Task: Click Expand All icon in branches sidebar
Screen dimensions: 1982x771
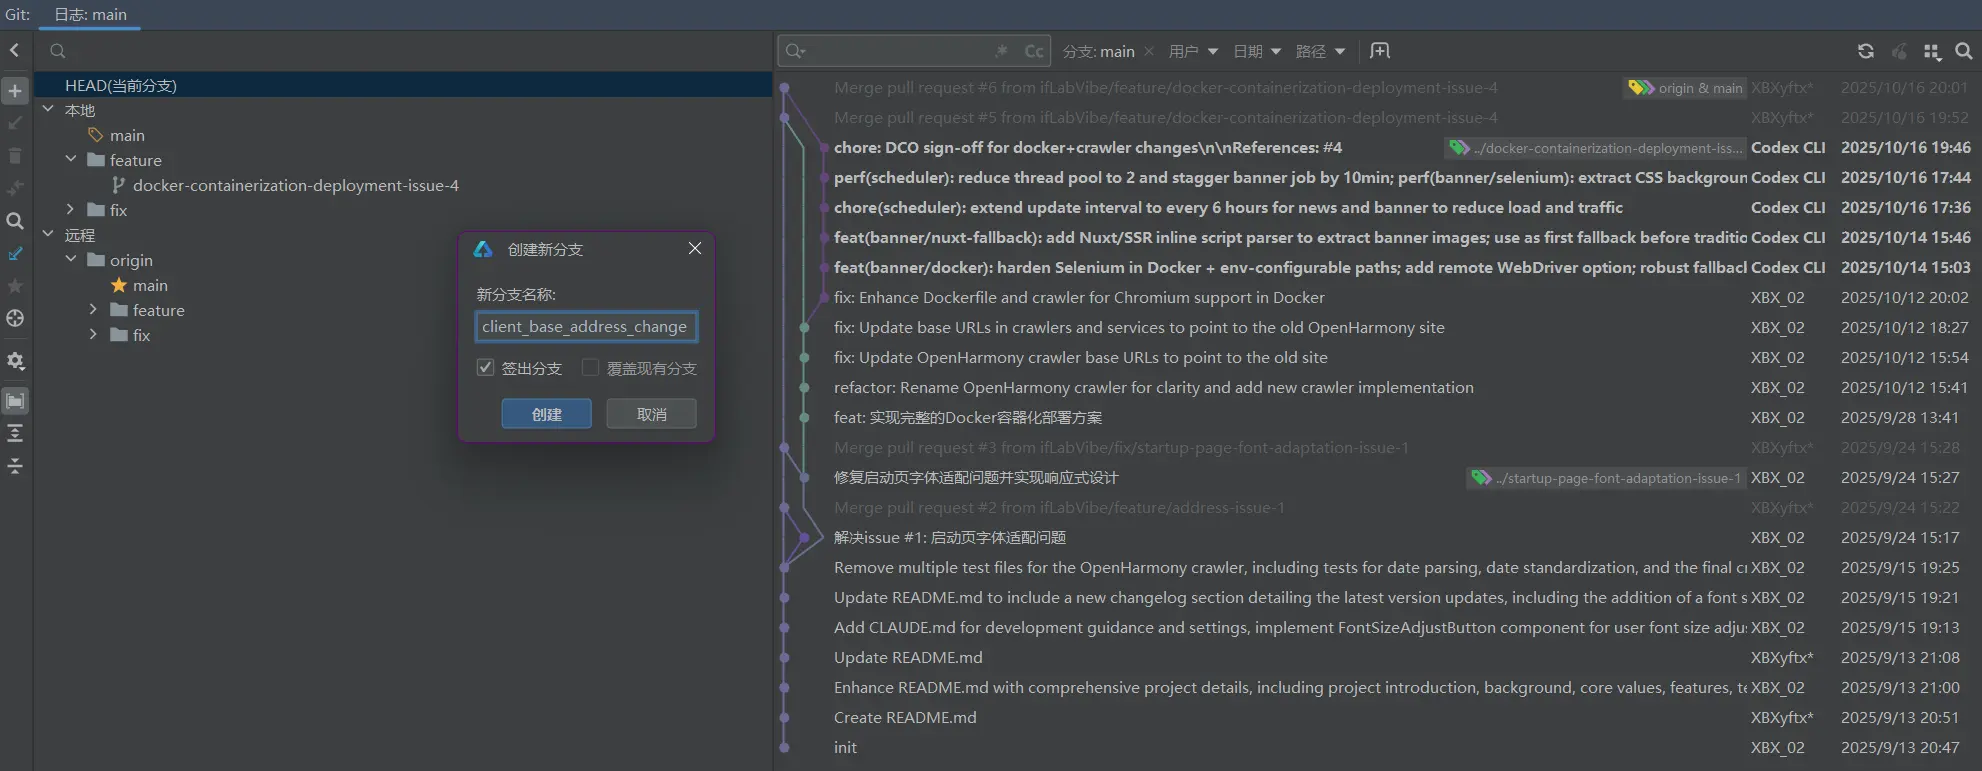Action: click(15, 433)
